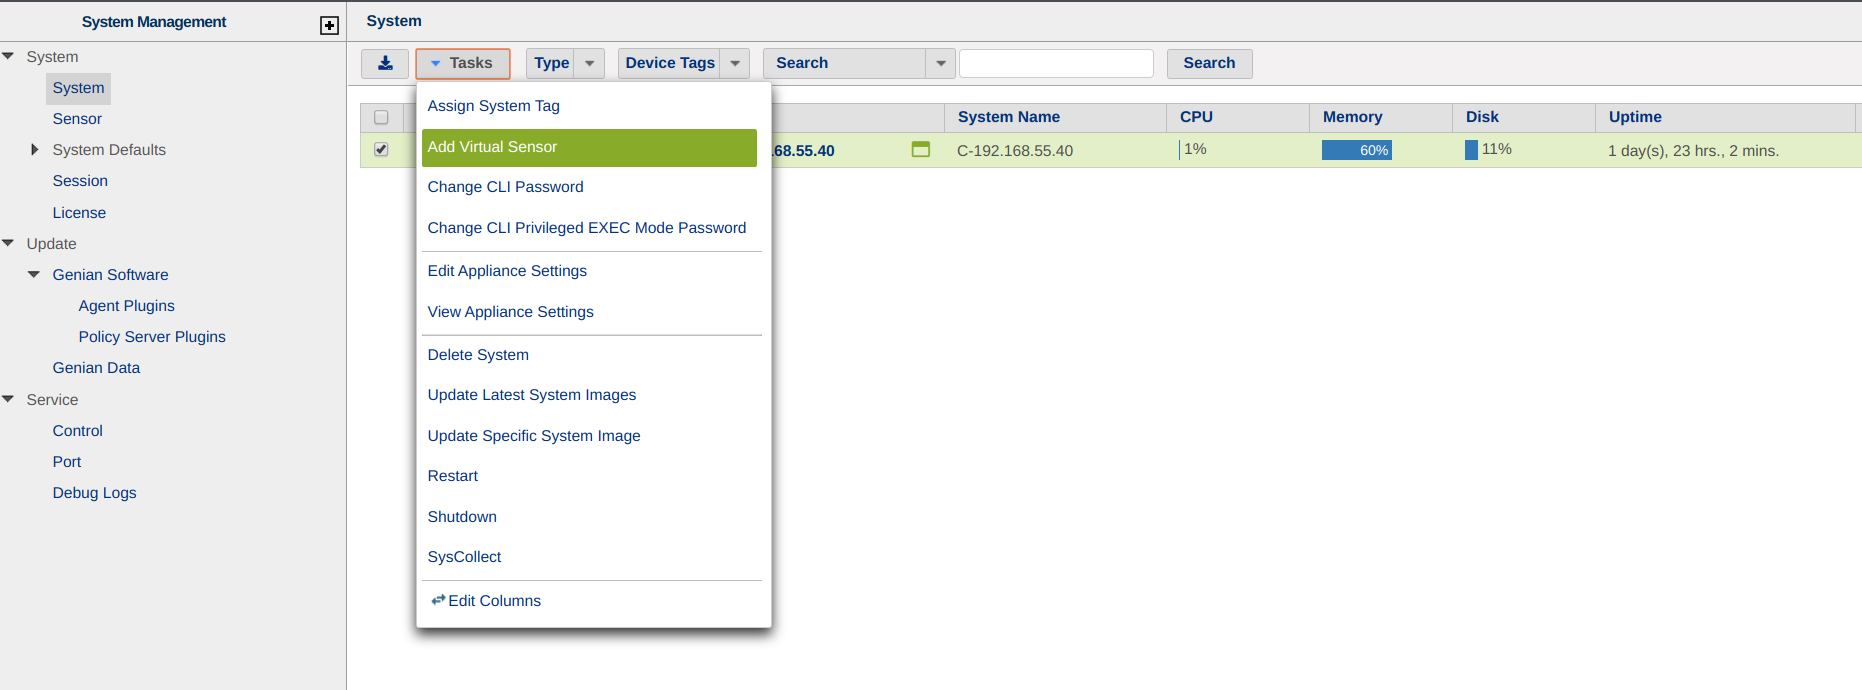Expand the System Defaults tree node
The height and width of the screenshot is (690, 1862).
(35, 150)
